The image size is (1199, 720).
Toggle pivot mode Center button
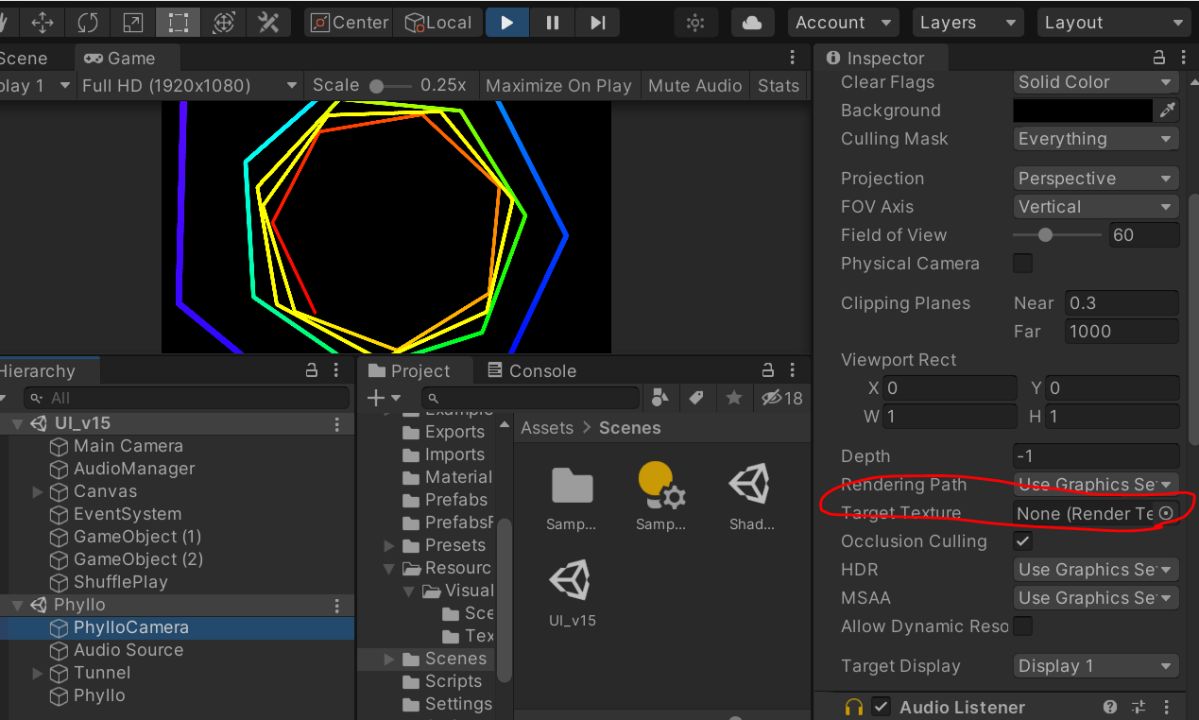tap(349, 23)
